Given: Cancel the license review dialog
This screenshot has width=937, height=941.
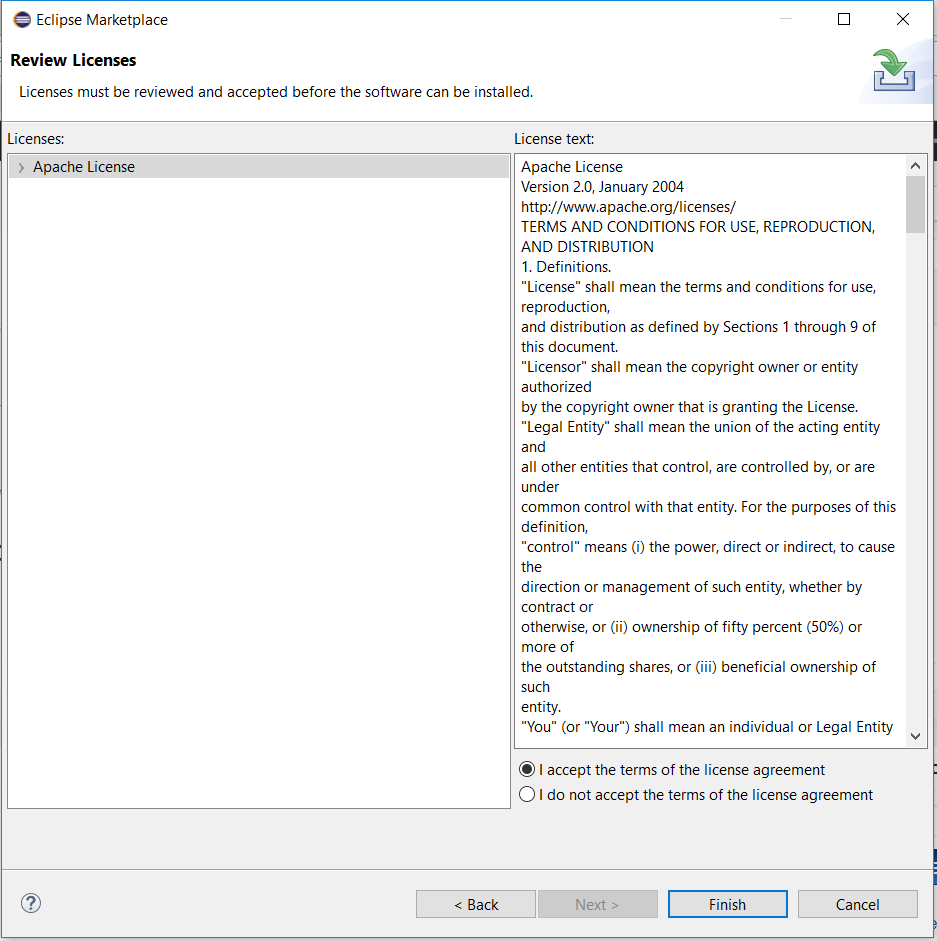Looking at the screenshot, I should pyautogui.click(x=857, y=904).
